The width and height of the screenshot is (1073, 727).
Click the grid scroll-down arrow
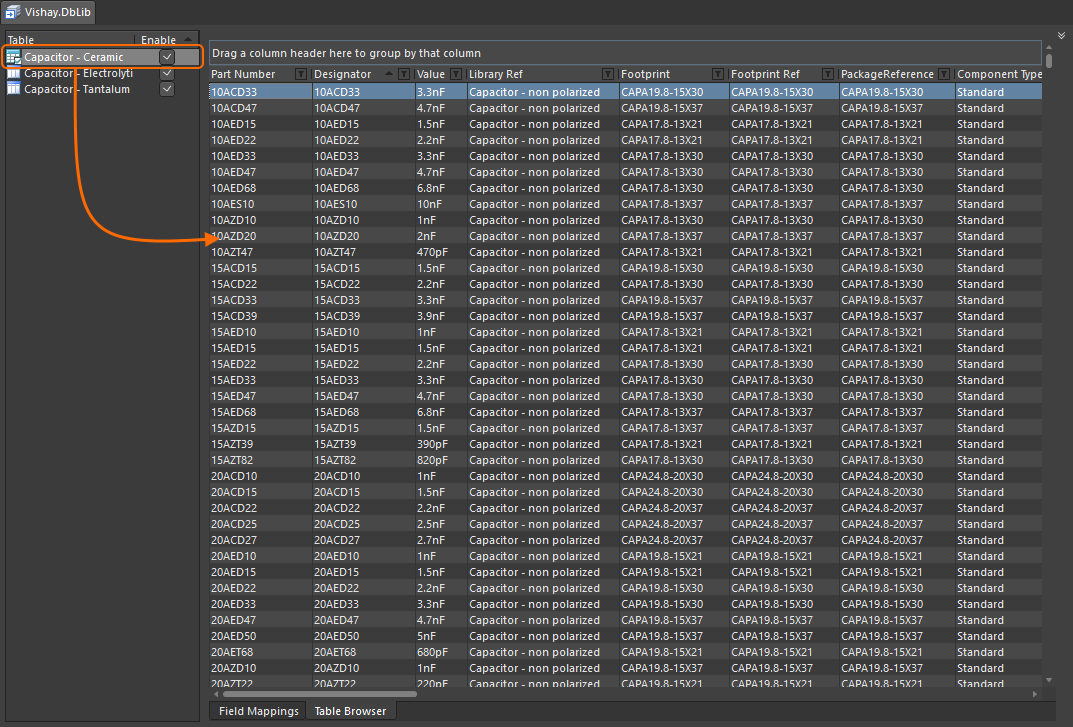[x=1049, y=680]
